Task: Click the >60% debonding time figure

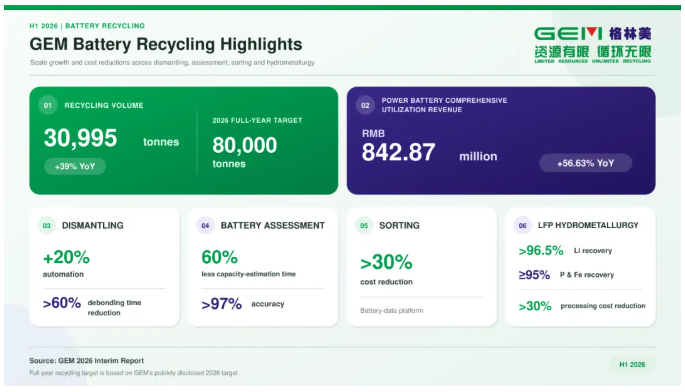Action: click(x=62, y=302)
